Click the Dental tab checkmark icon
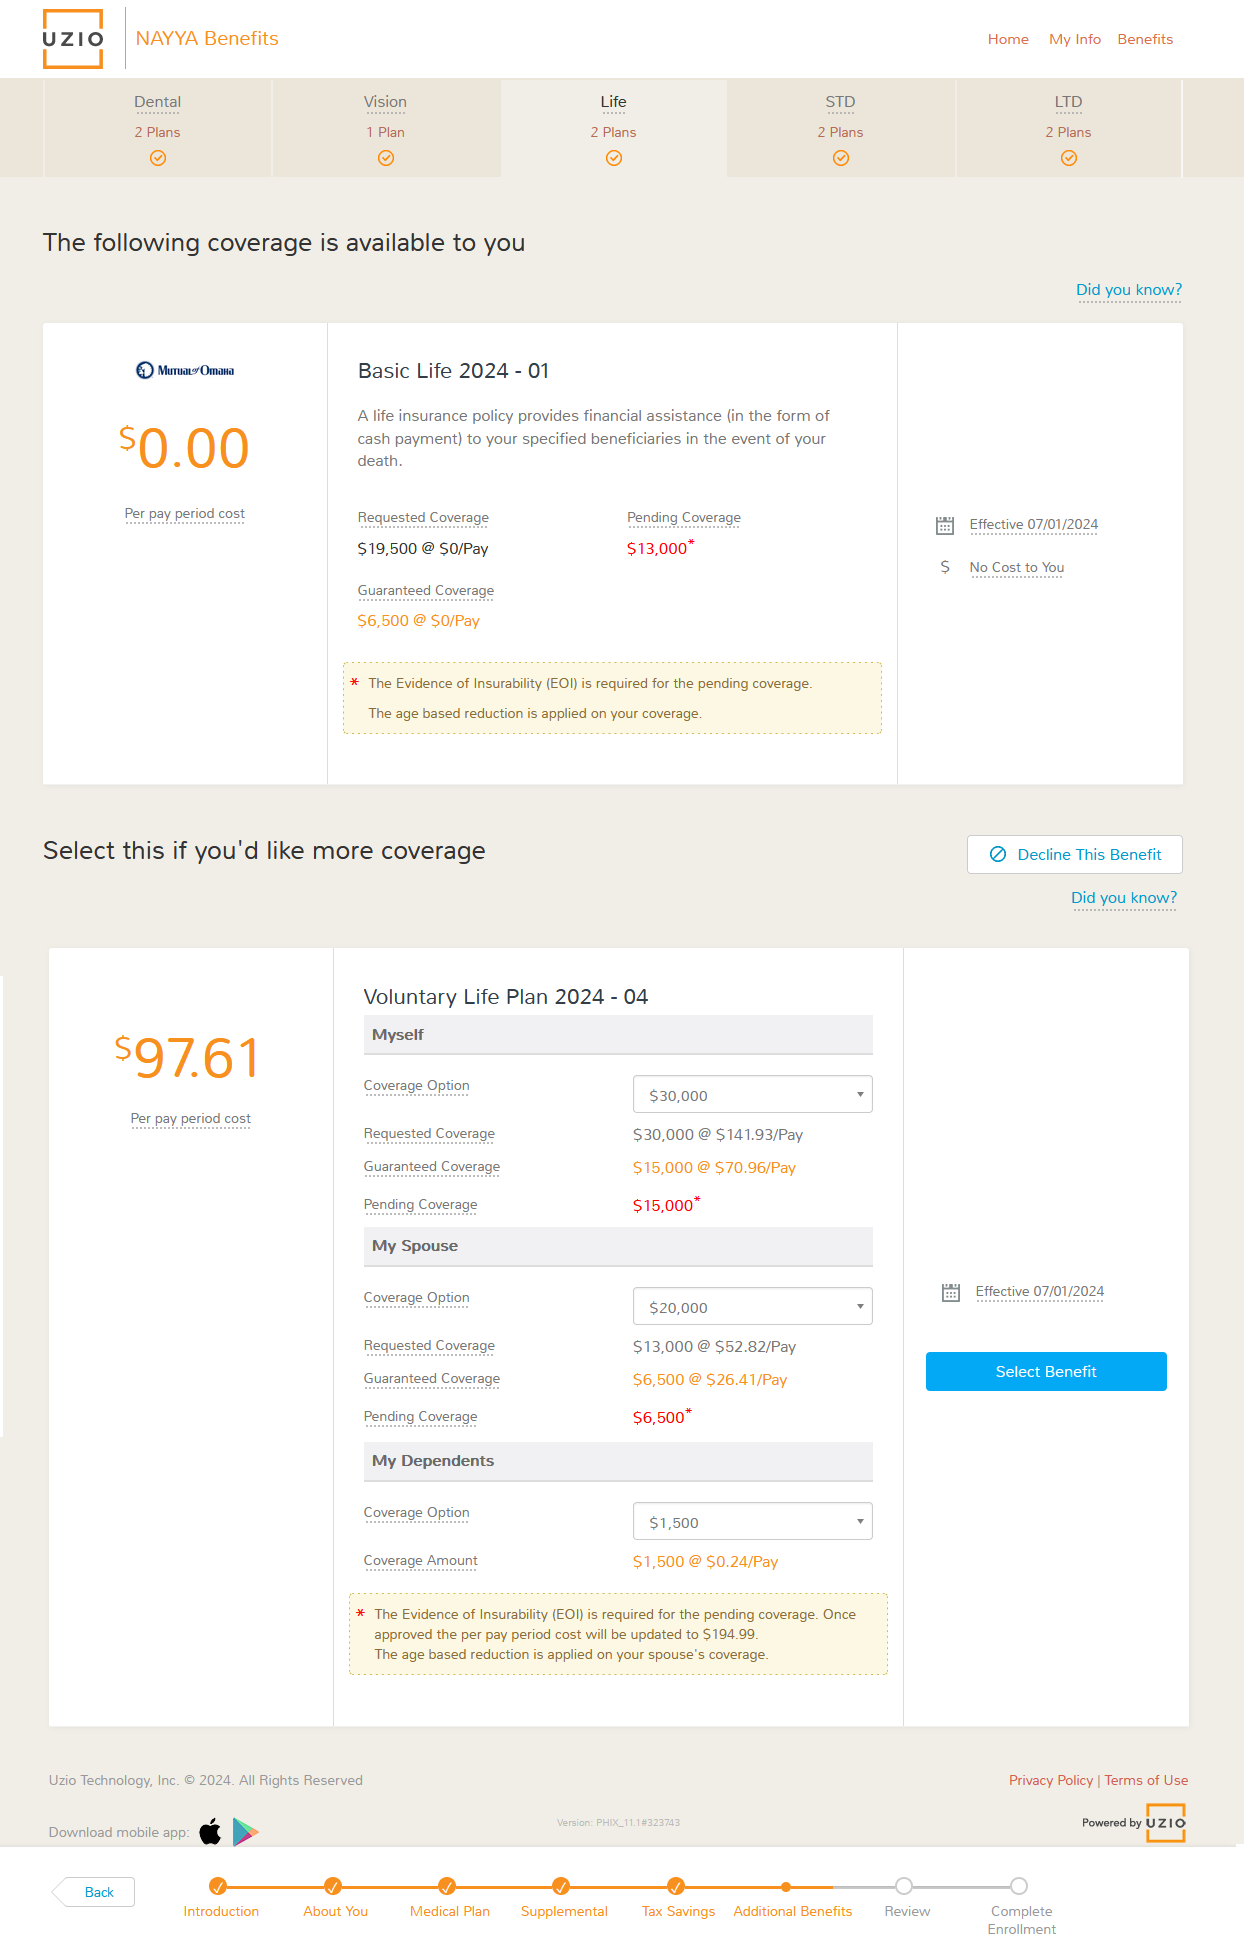The width and height of the screenshot is (1251, 1953). pyautogui.click(x=158, y=158)
